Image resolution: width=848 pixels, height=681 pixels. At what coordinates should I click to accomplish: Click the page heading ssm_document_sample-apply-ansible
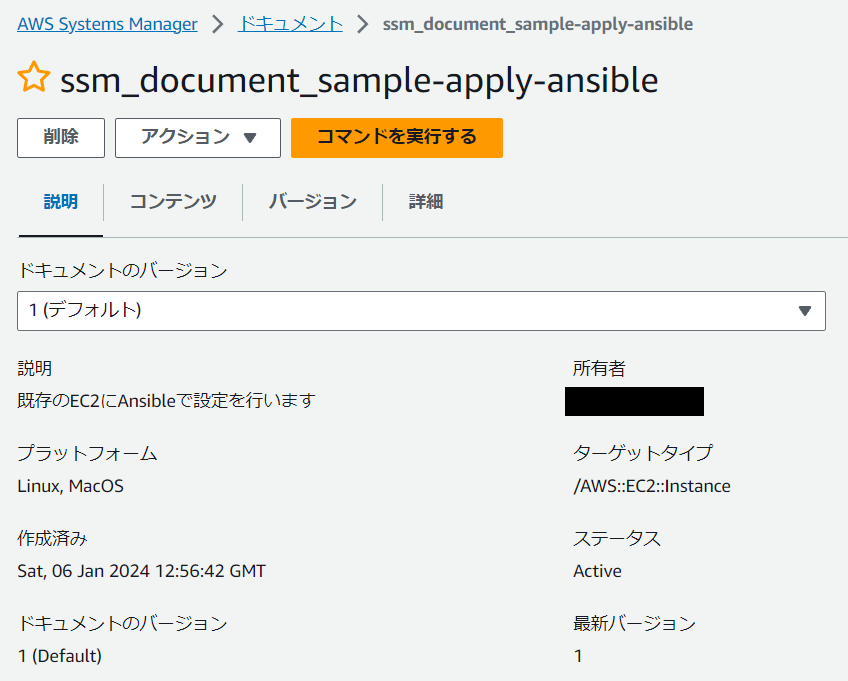[359, 80]
